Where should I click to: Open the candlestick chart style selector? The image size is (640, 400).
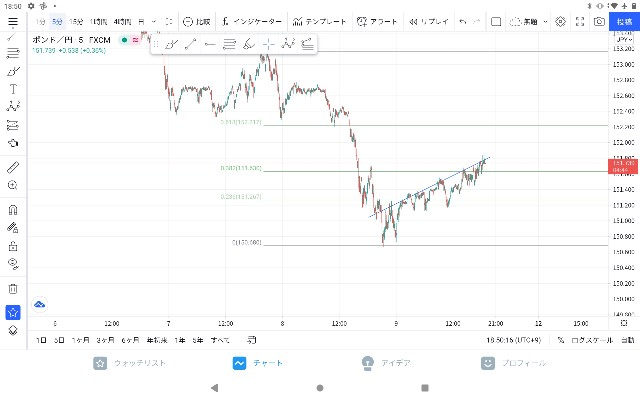coord(169,22)
